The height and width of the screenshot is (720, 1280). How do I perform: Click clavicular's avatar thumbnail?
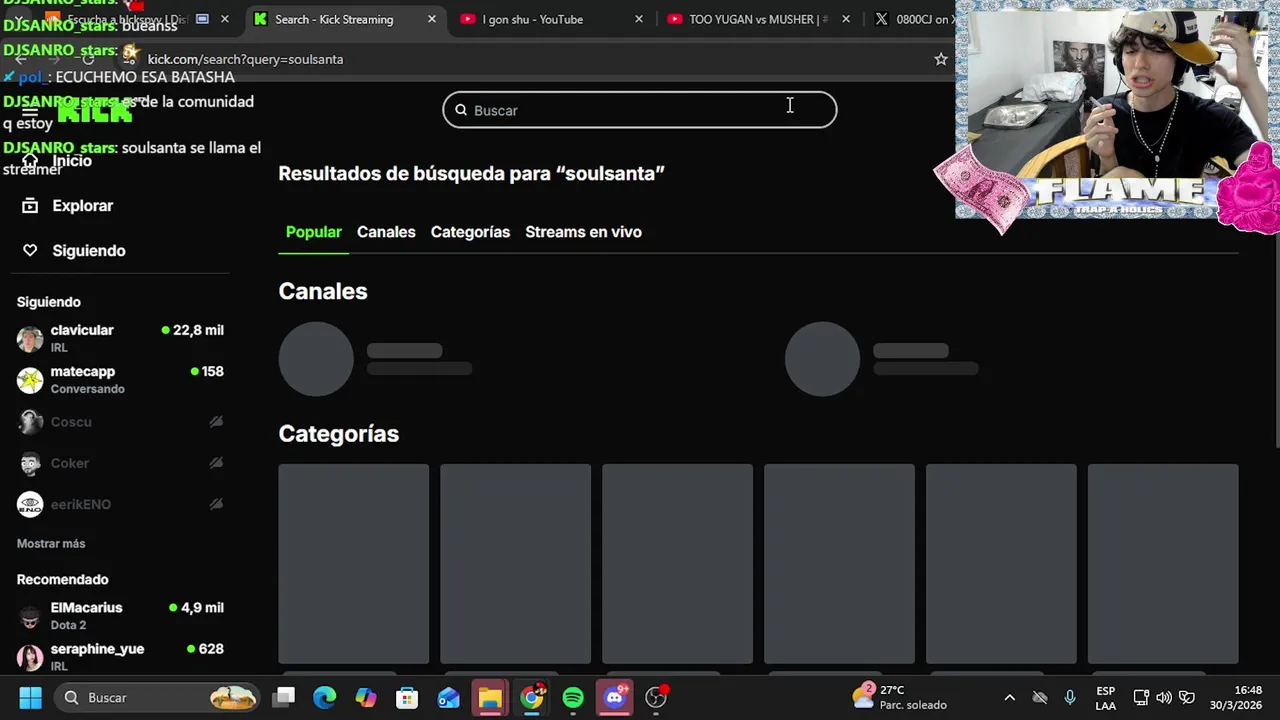[x=30, y=339]
